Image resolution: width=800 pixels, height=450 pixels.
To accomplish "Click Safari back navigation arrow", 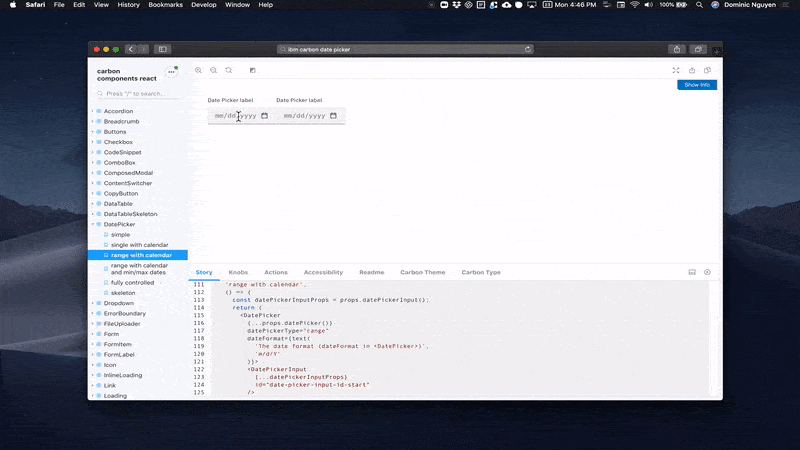I will click(x=131, y=49).
